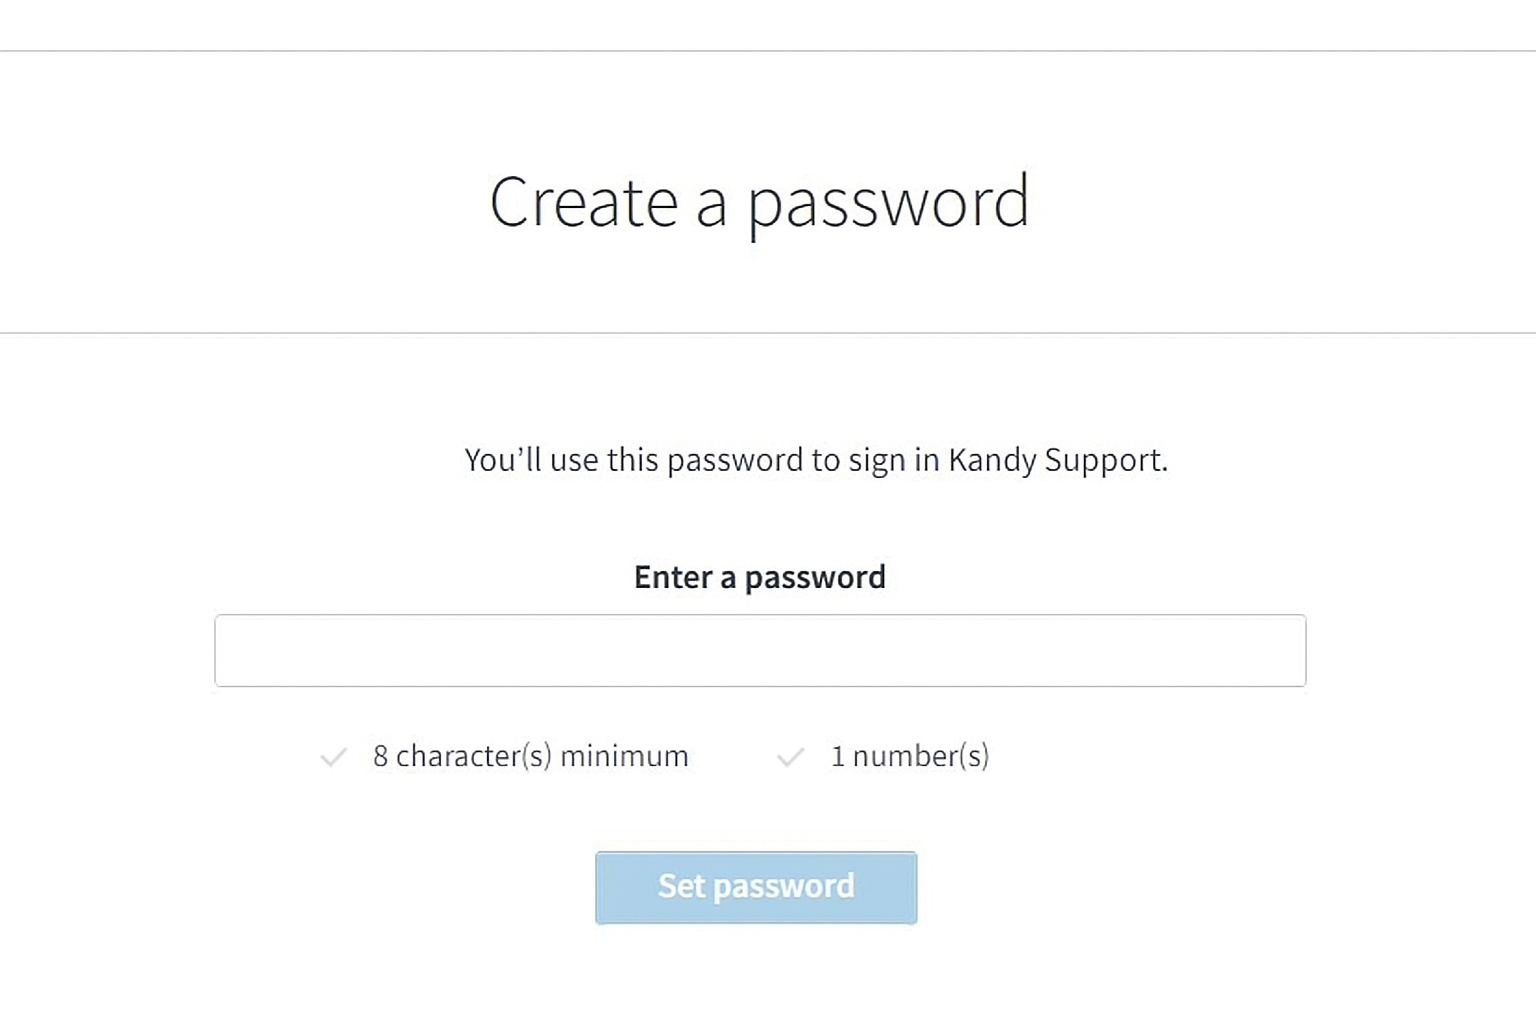Focus the Enter a password input field
The height and width of the screenshot is (1024, 1536).
[760, 650]
